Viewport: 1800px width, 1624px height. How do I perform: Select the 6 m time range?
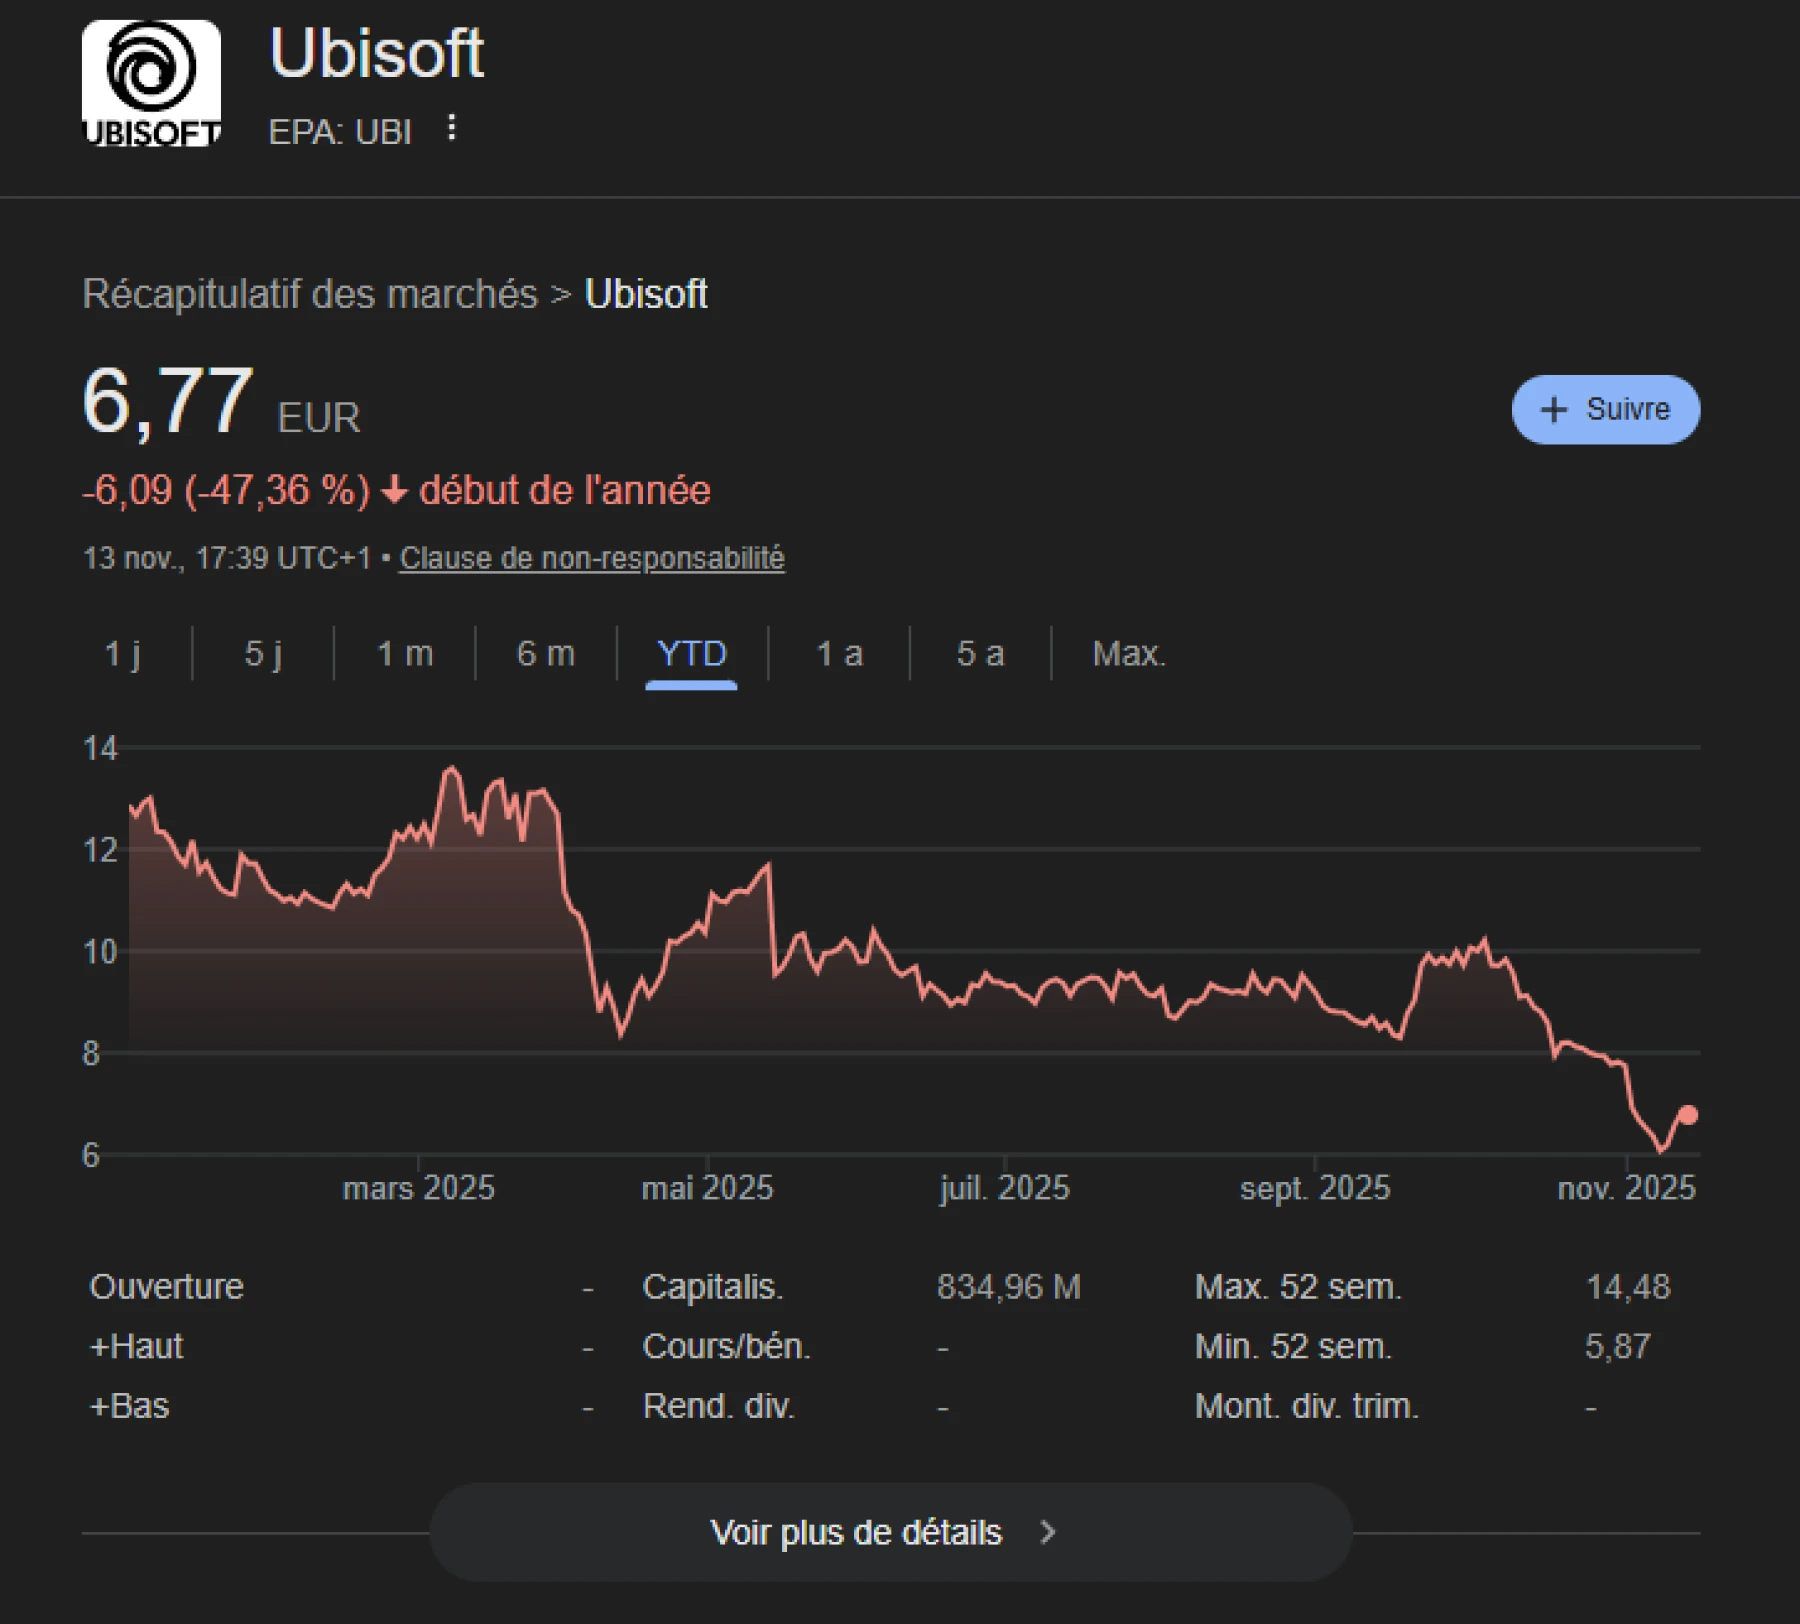point(544,654)
